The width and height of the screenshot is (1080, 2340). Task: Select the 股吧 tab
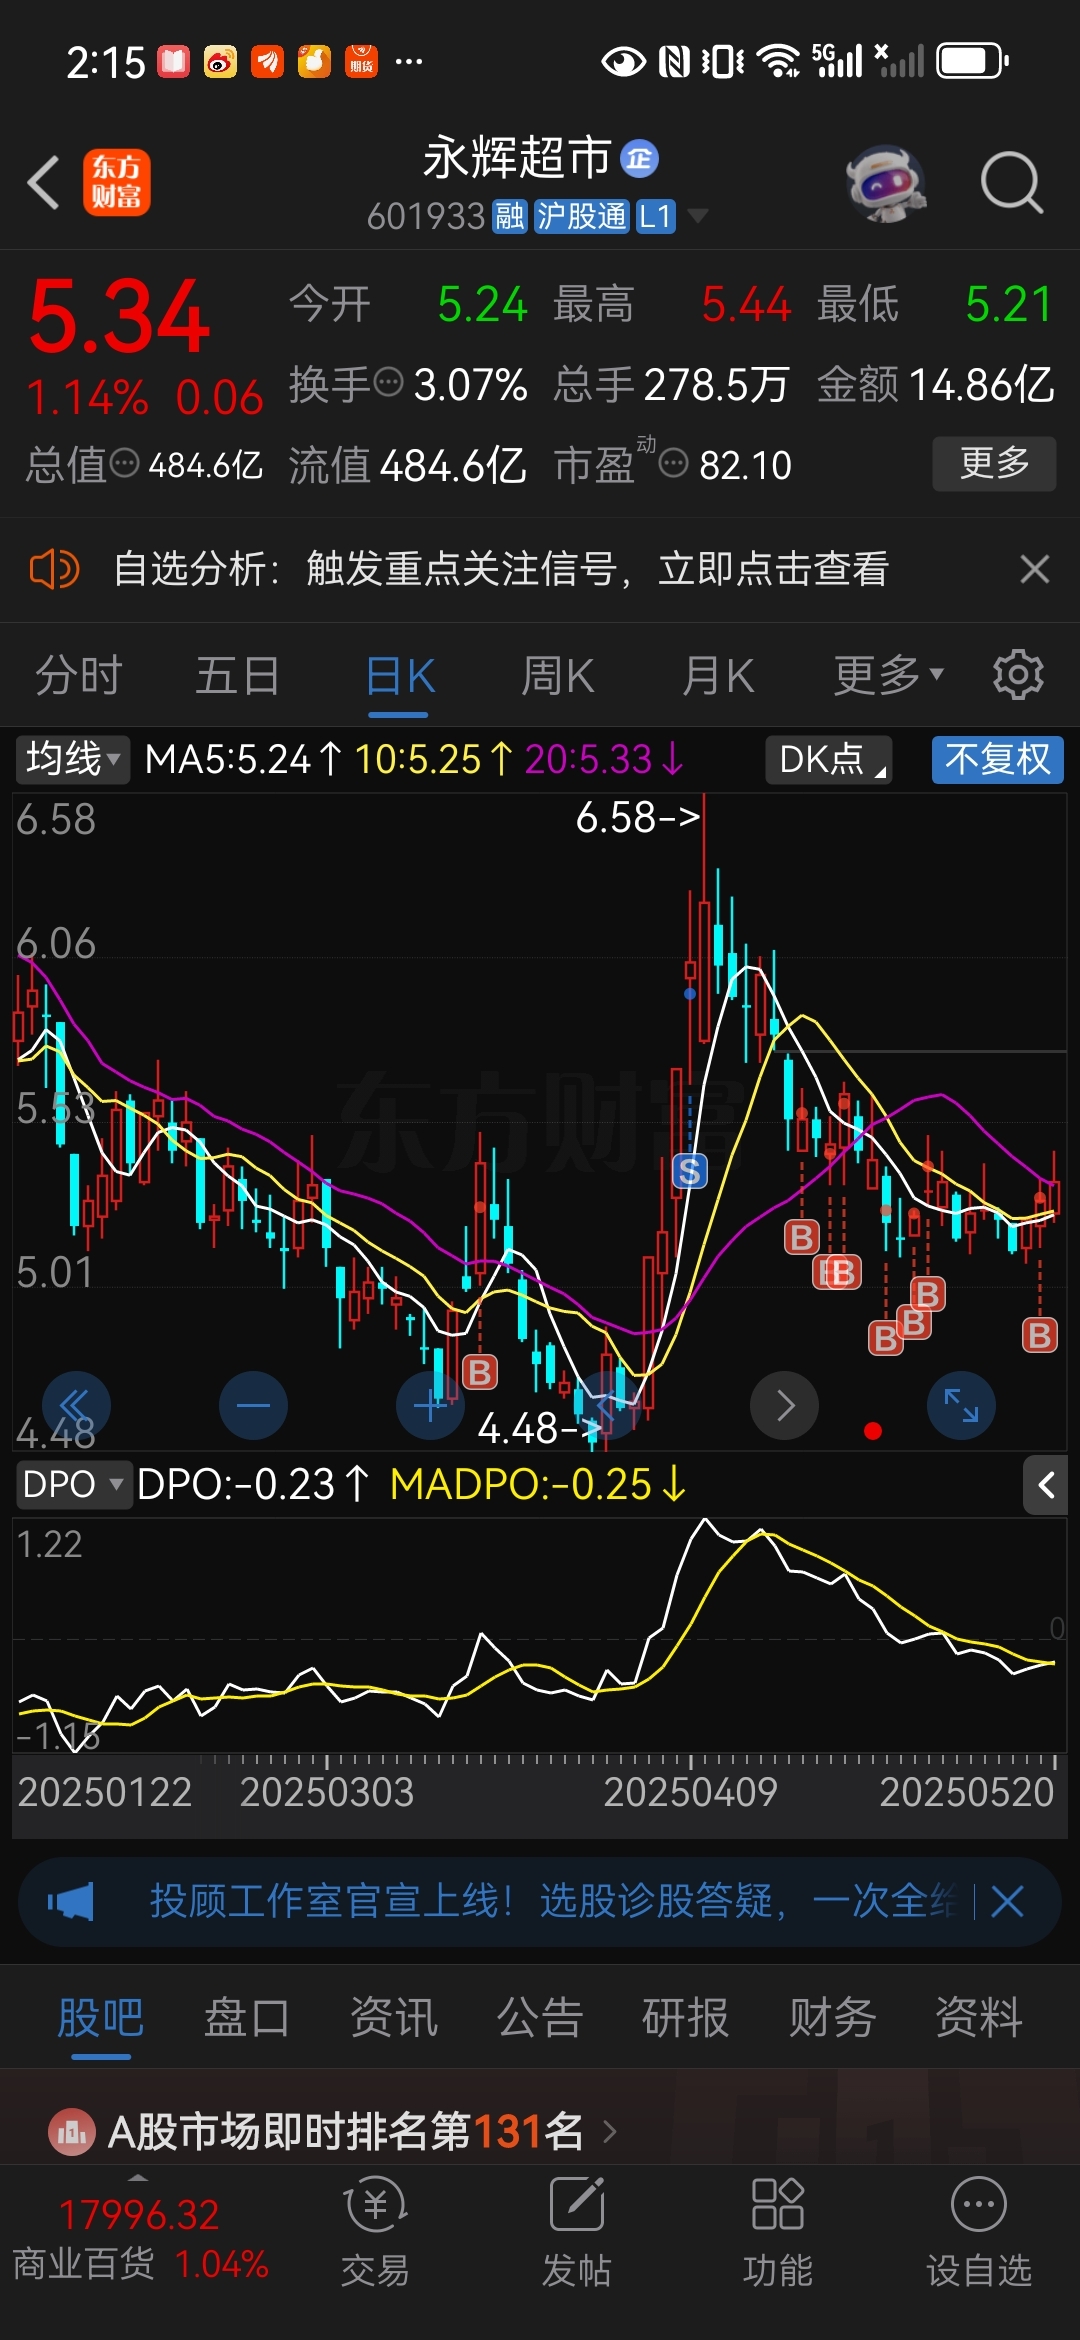[101, 2018]
